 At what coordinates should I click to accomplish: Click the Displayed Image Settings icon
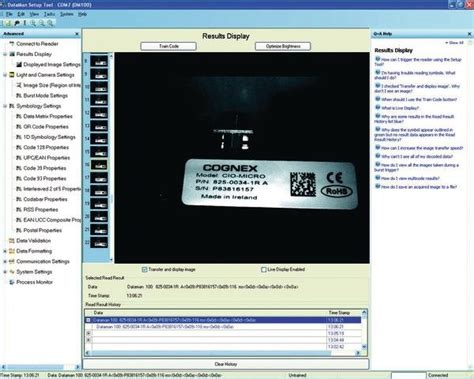19,64
